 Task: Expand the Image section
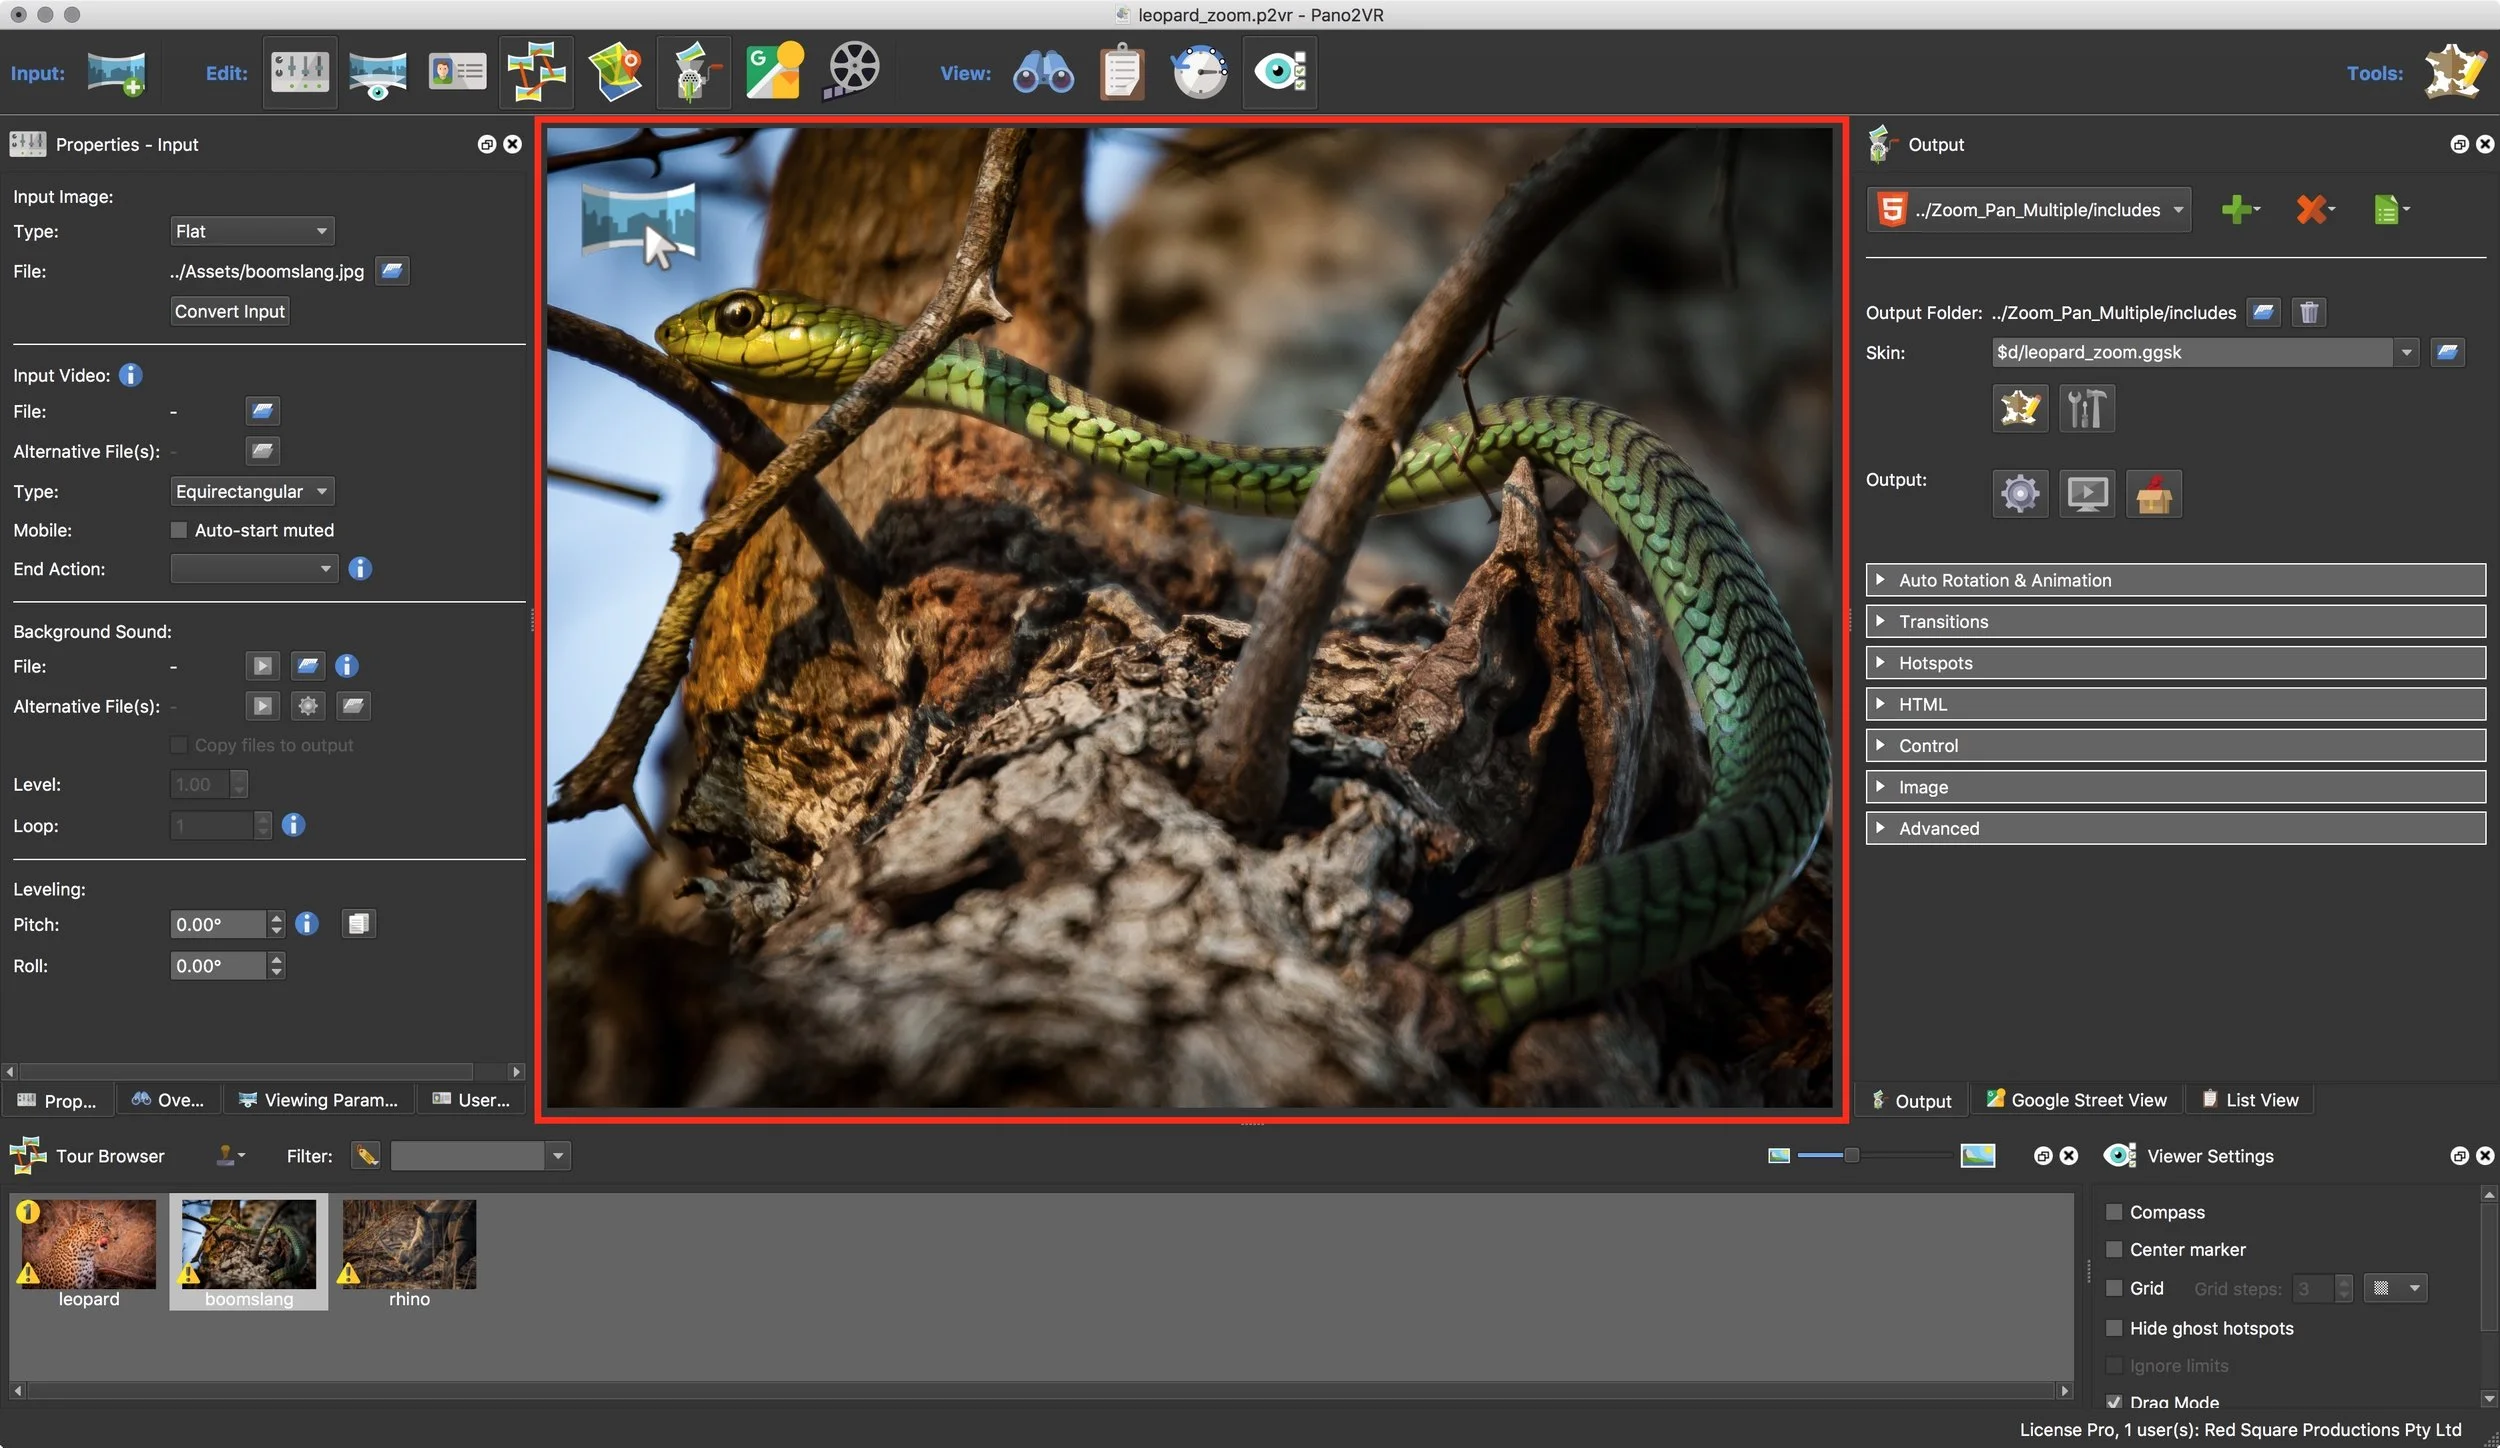(x=2175, y=787)
